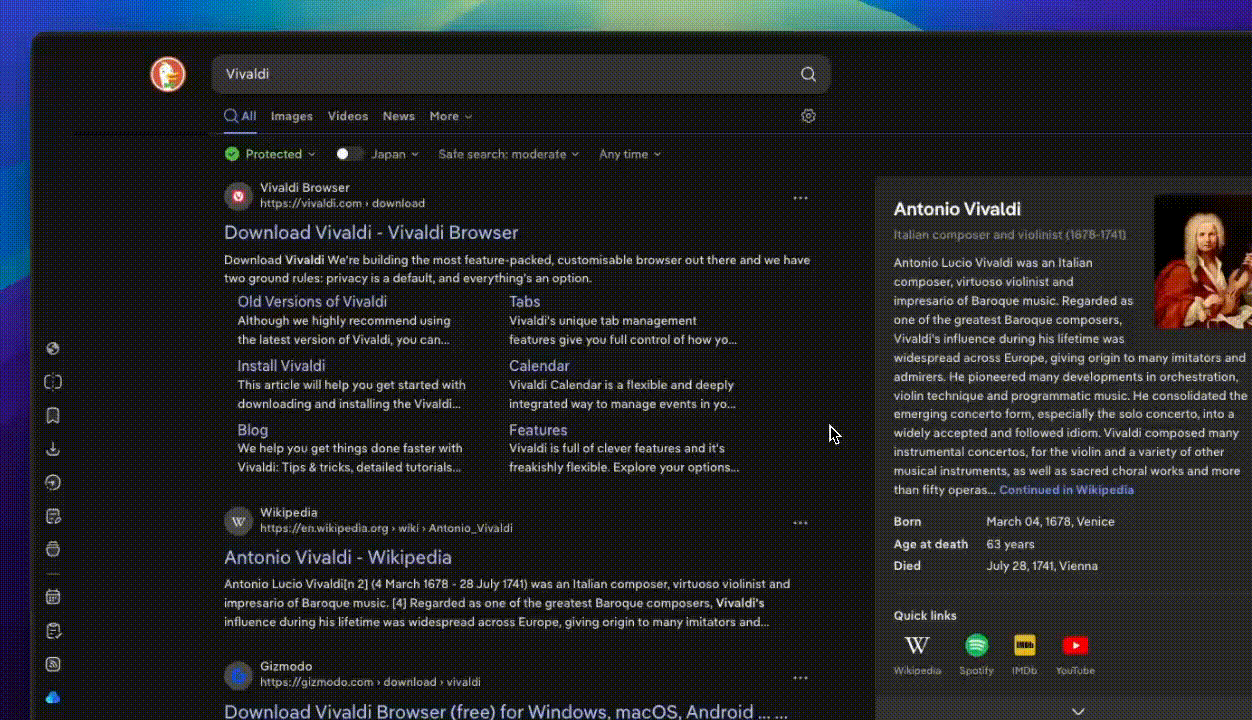Click the bracket-shaped panel icon in sidebar
This screenshot has width=1252, height=720.
coord(53,382)
